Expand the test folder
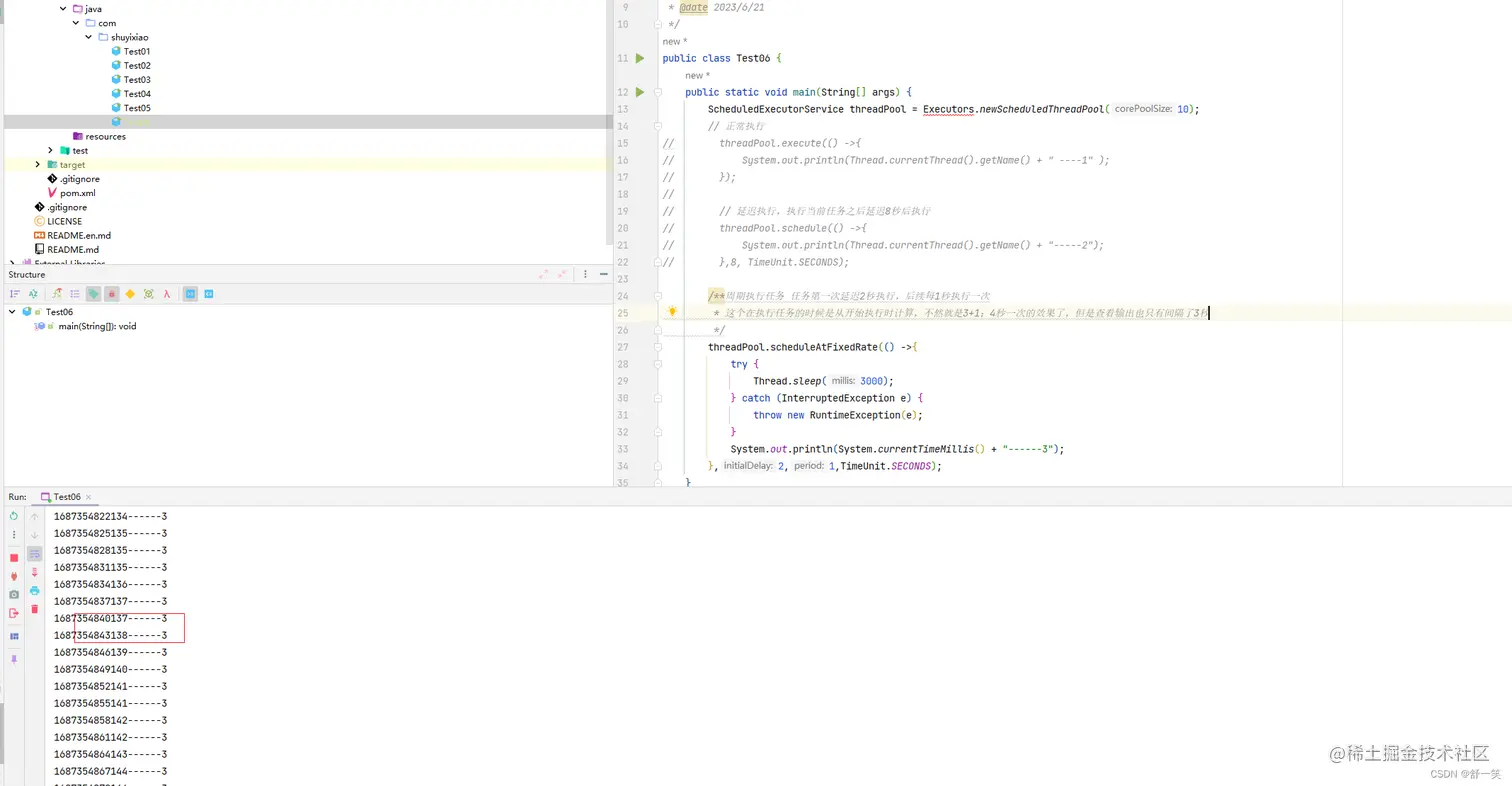 click(51, 150)
